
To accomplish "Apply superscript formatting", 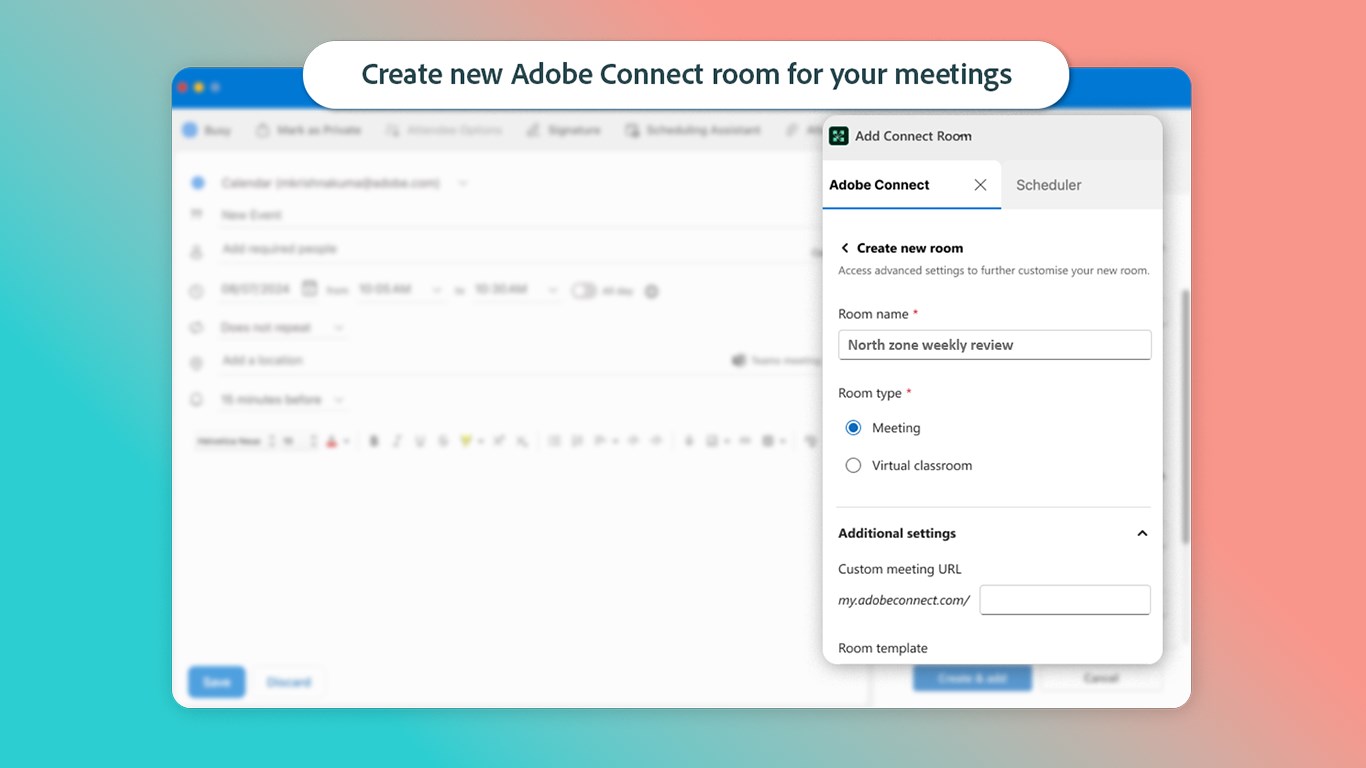I will 498,441.
